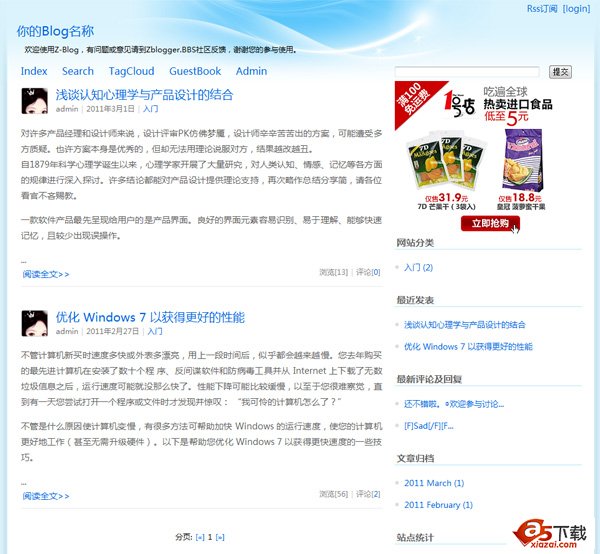Viewport: 600px width, 554px height.
Task: Open the Admin navigation link
Action: pyautogui.click(x=251, y=71)
